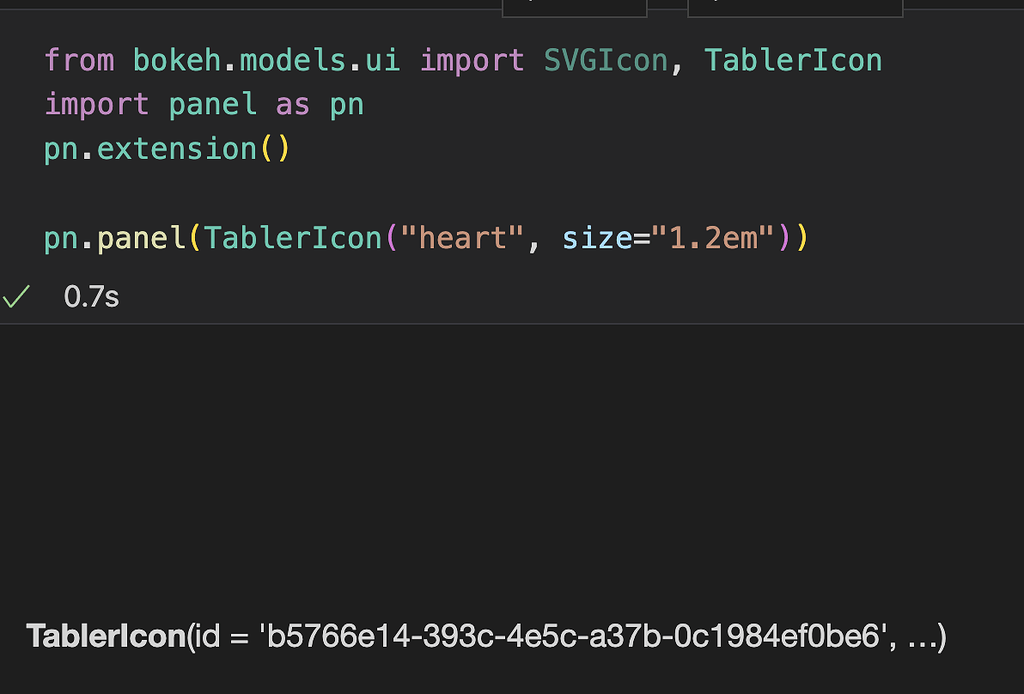This screenshot has height=694, width=1024.
Task: Click the left partially visible insert-cell button at top
Action: click(575, 8)
